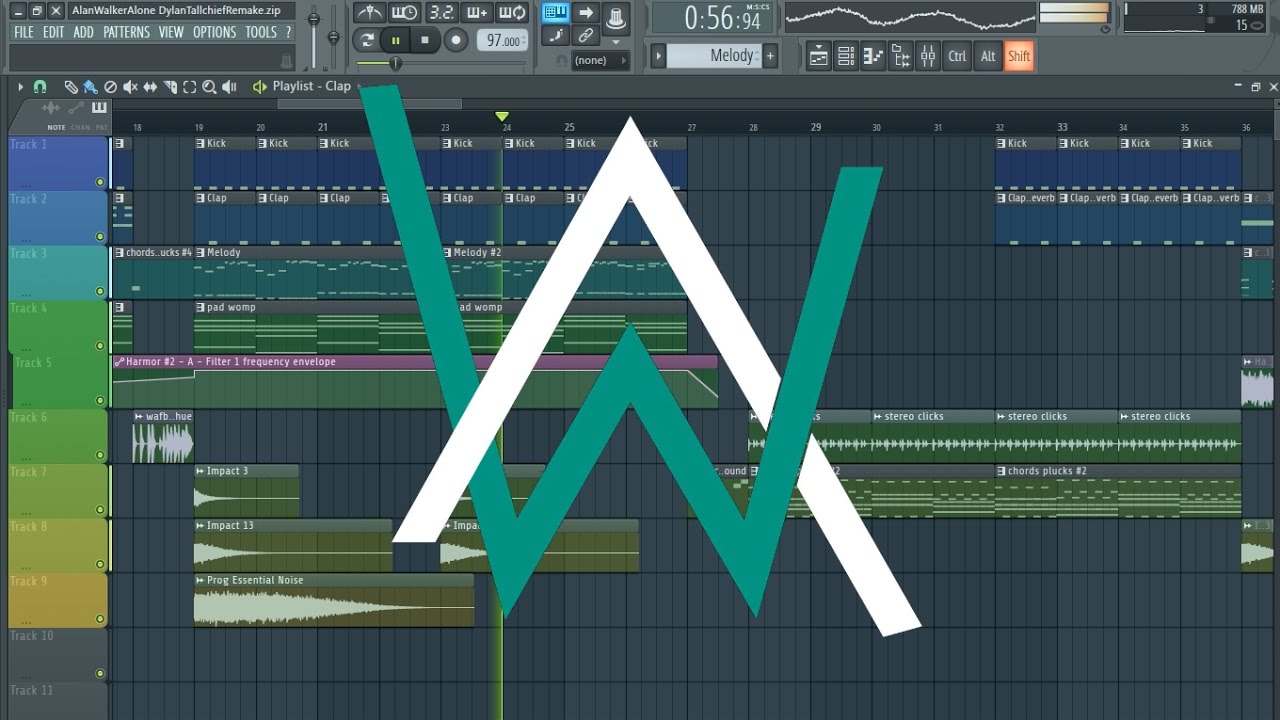Mute Track 4 with its green dot

coord(100,346)
